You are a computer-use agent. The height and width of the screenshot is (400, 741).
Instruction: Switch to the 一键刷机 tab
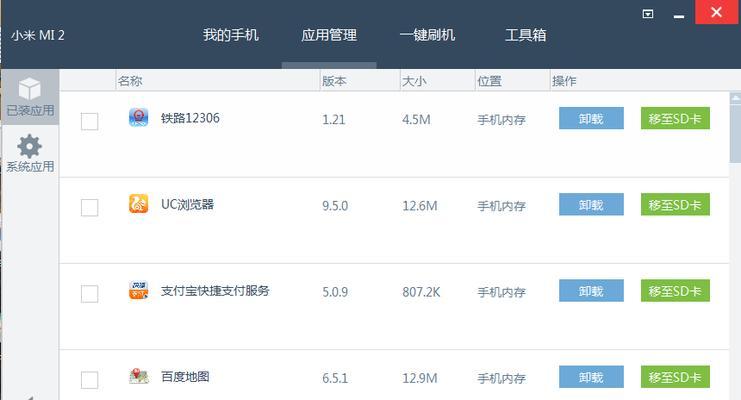point(427,35)
